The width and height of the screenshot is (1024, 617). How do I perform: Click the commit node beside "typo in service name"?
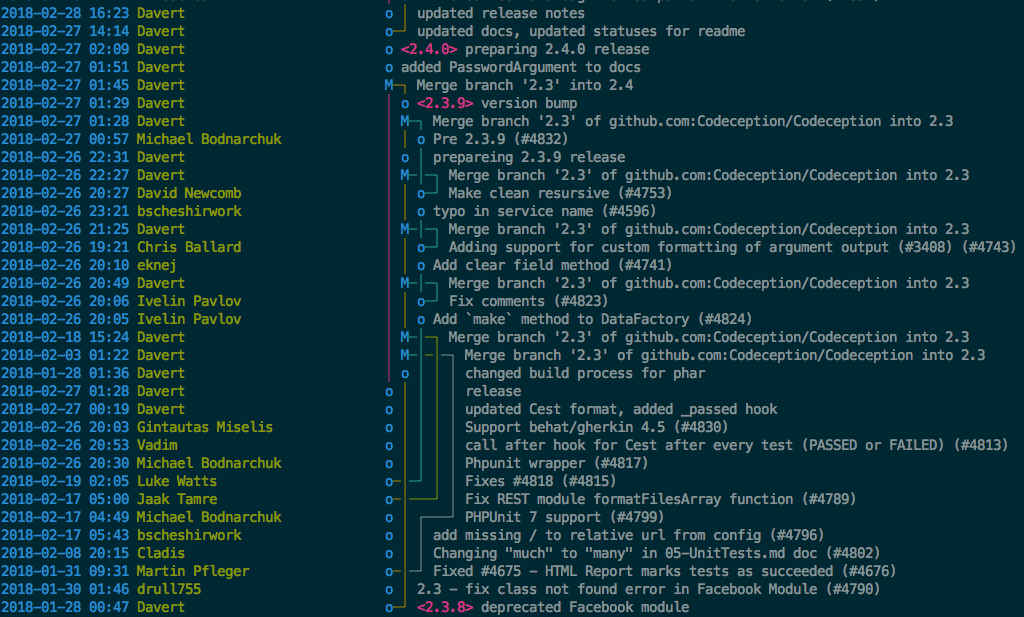point(421,212)
